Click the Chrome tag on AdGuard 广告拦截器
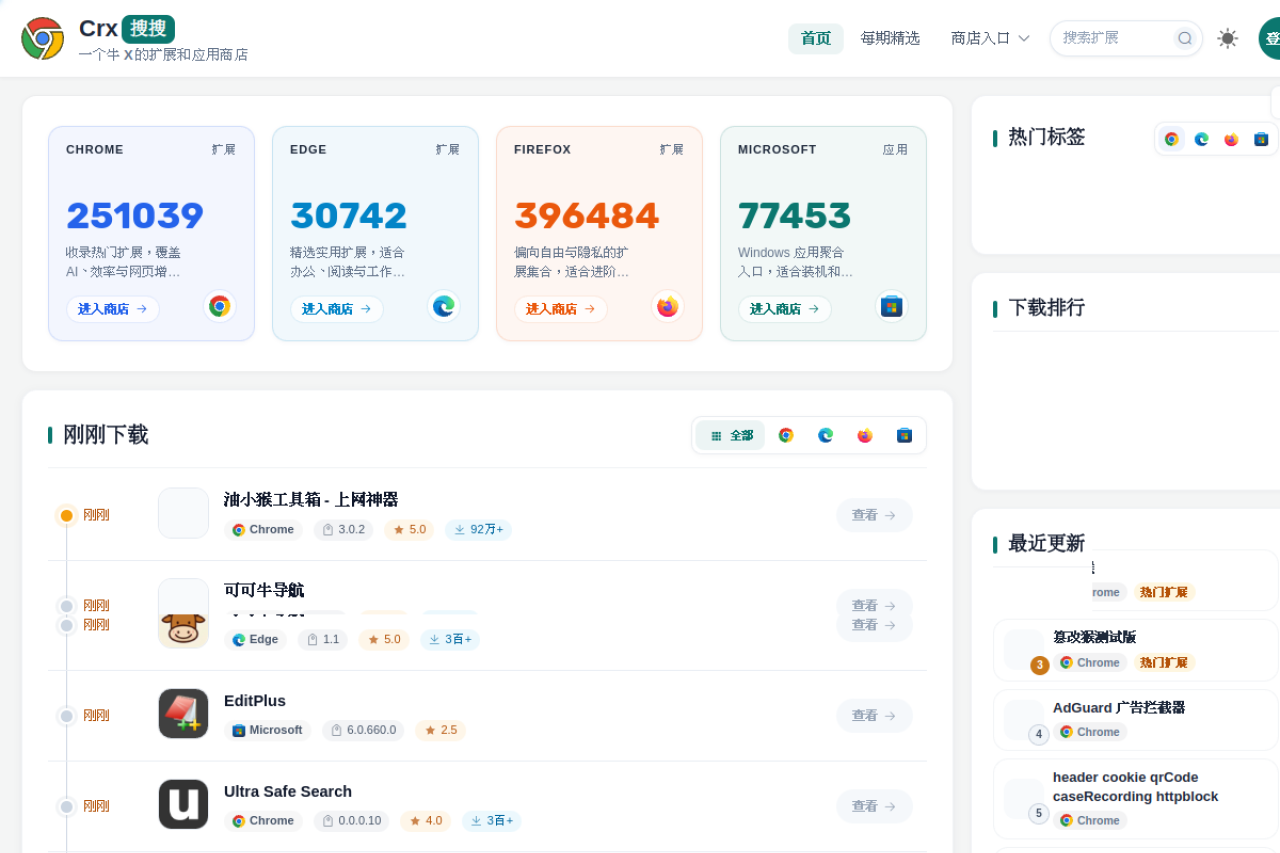1280x853 pixels. coord(1090,732)
